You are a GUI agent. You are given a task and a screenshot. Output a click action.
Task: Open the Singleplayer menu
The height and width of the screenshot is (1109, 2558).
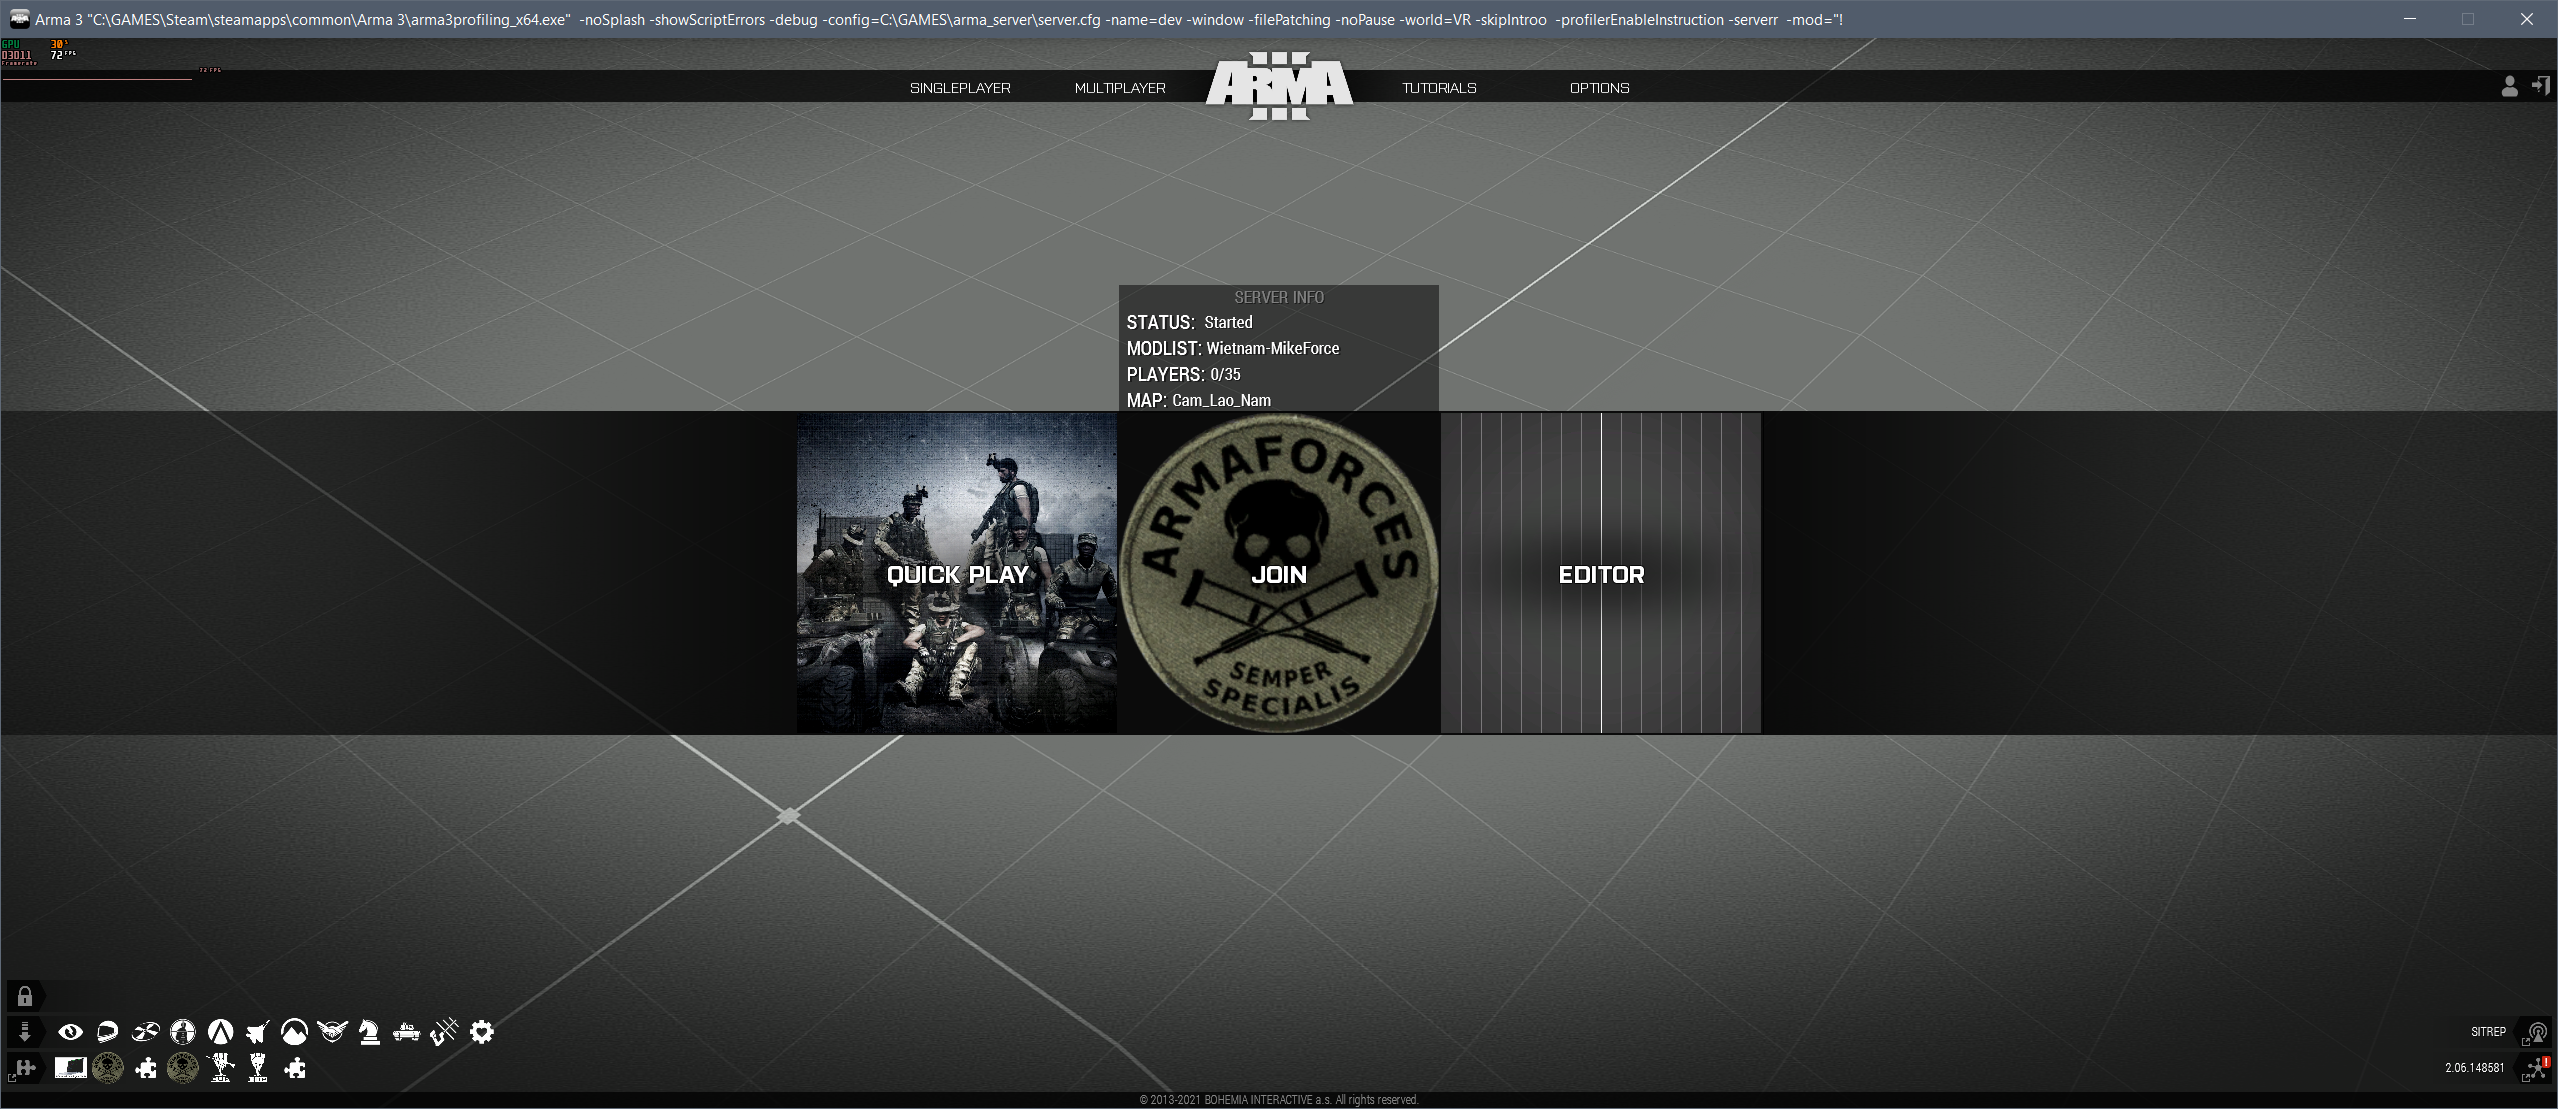960,88
